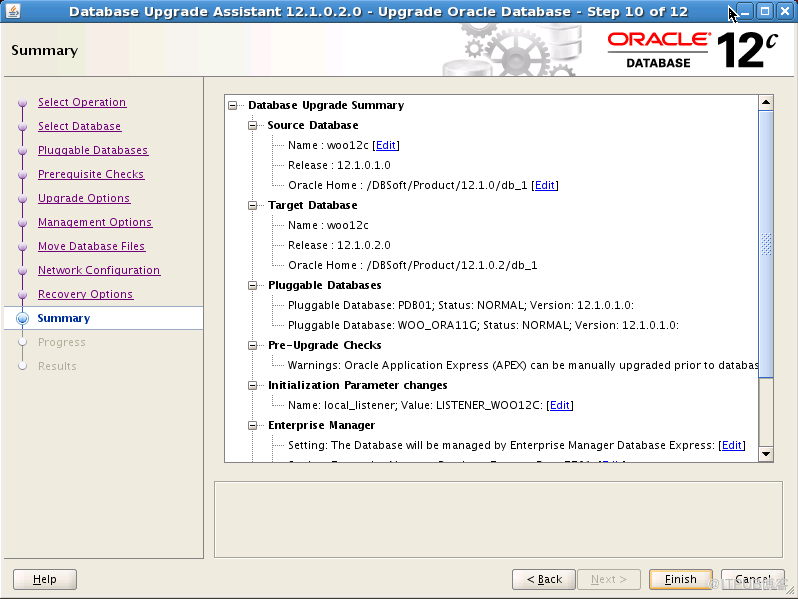Edit the Enterprise Manager Database Express setting
The width and height of the screenshot is (798, 599).
coord(732,445)
